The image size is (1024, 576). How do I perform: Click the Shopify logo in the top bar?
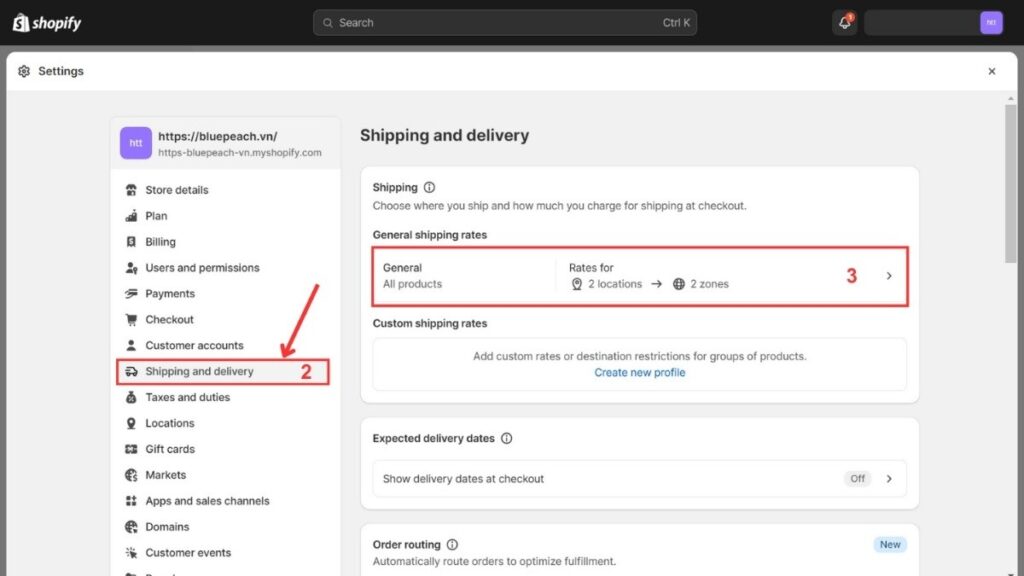[x=47, y=22]
